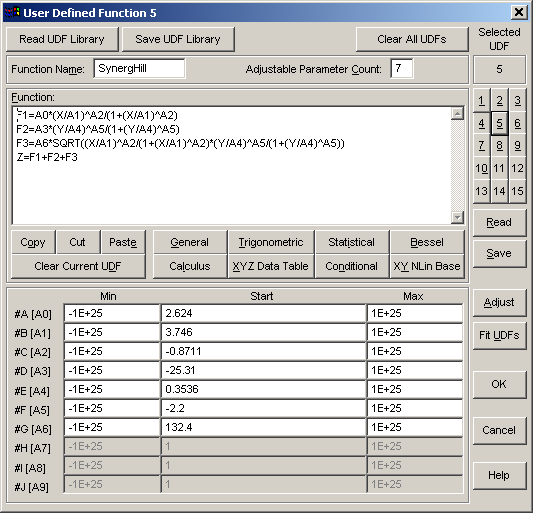533x513 pixels.
Task: Click the Adjust button
Action: click(x=499, y=303)
